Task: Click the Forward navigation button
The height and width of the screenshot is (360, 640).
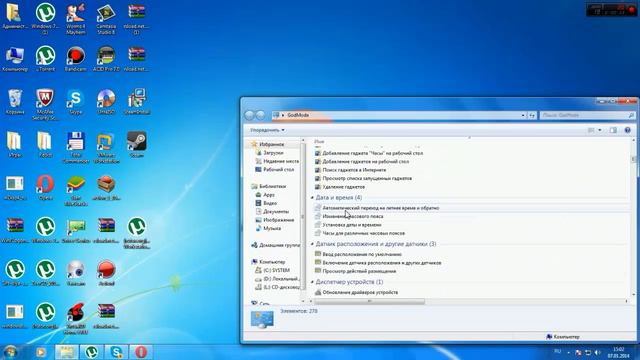Action: (260, 116)
